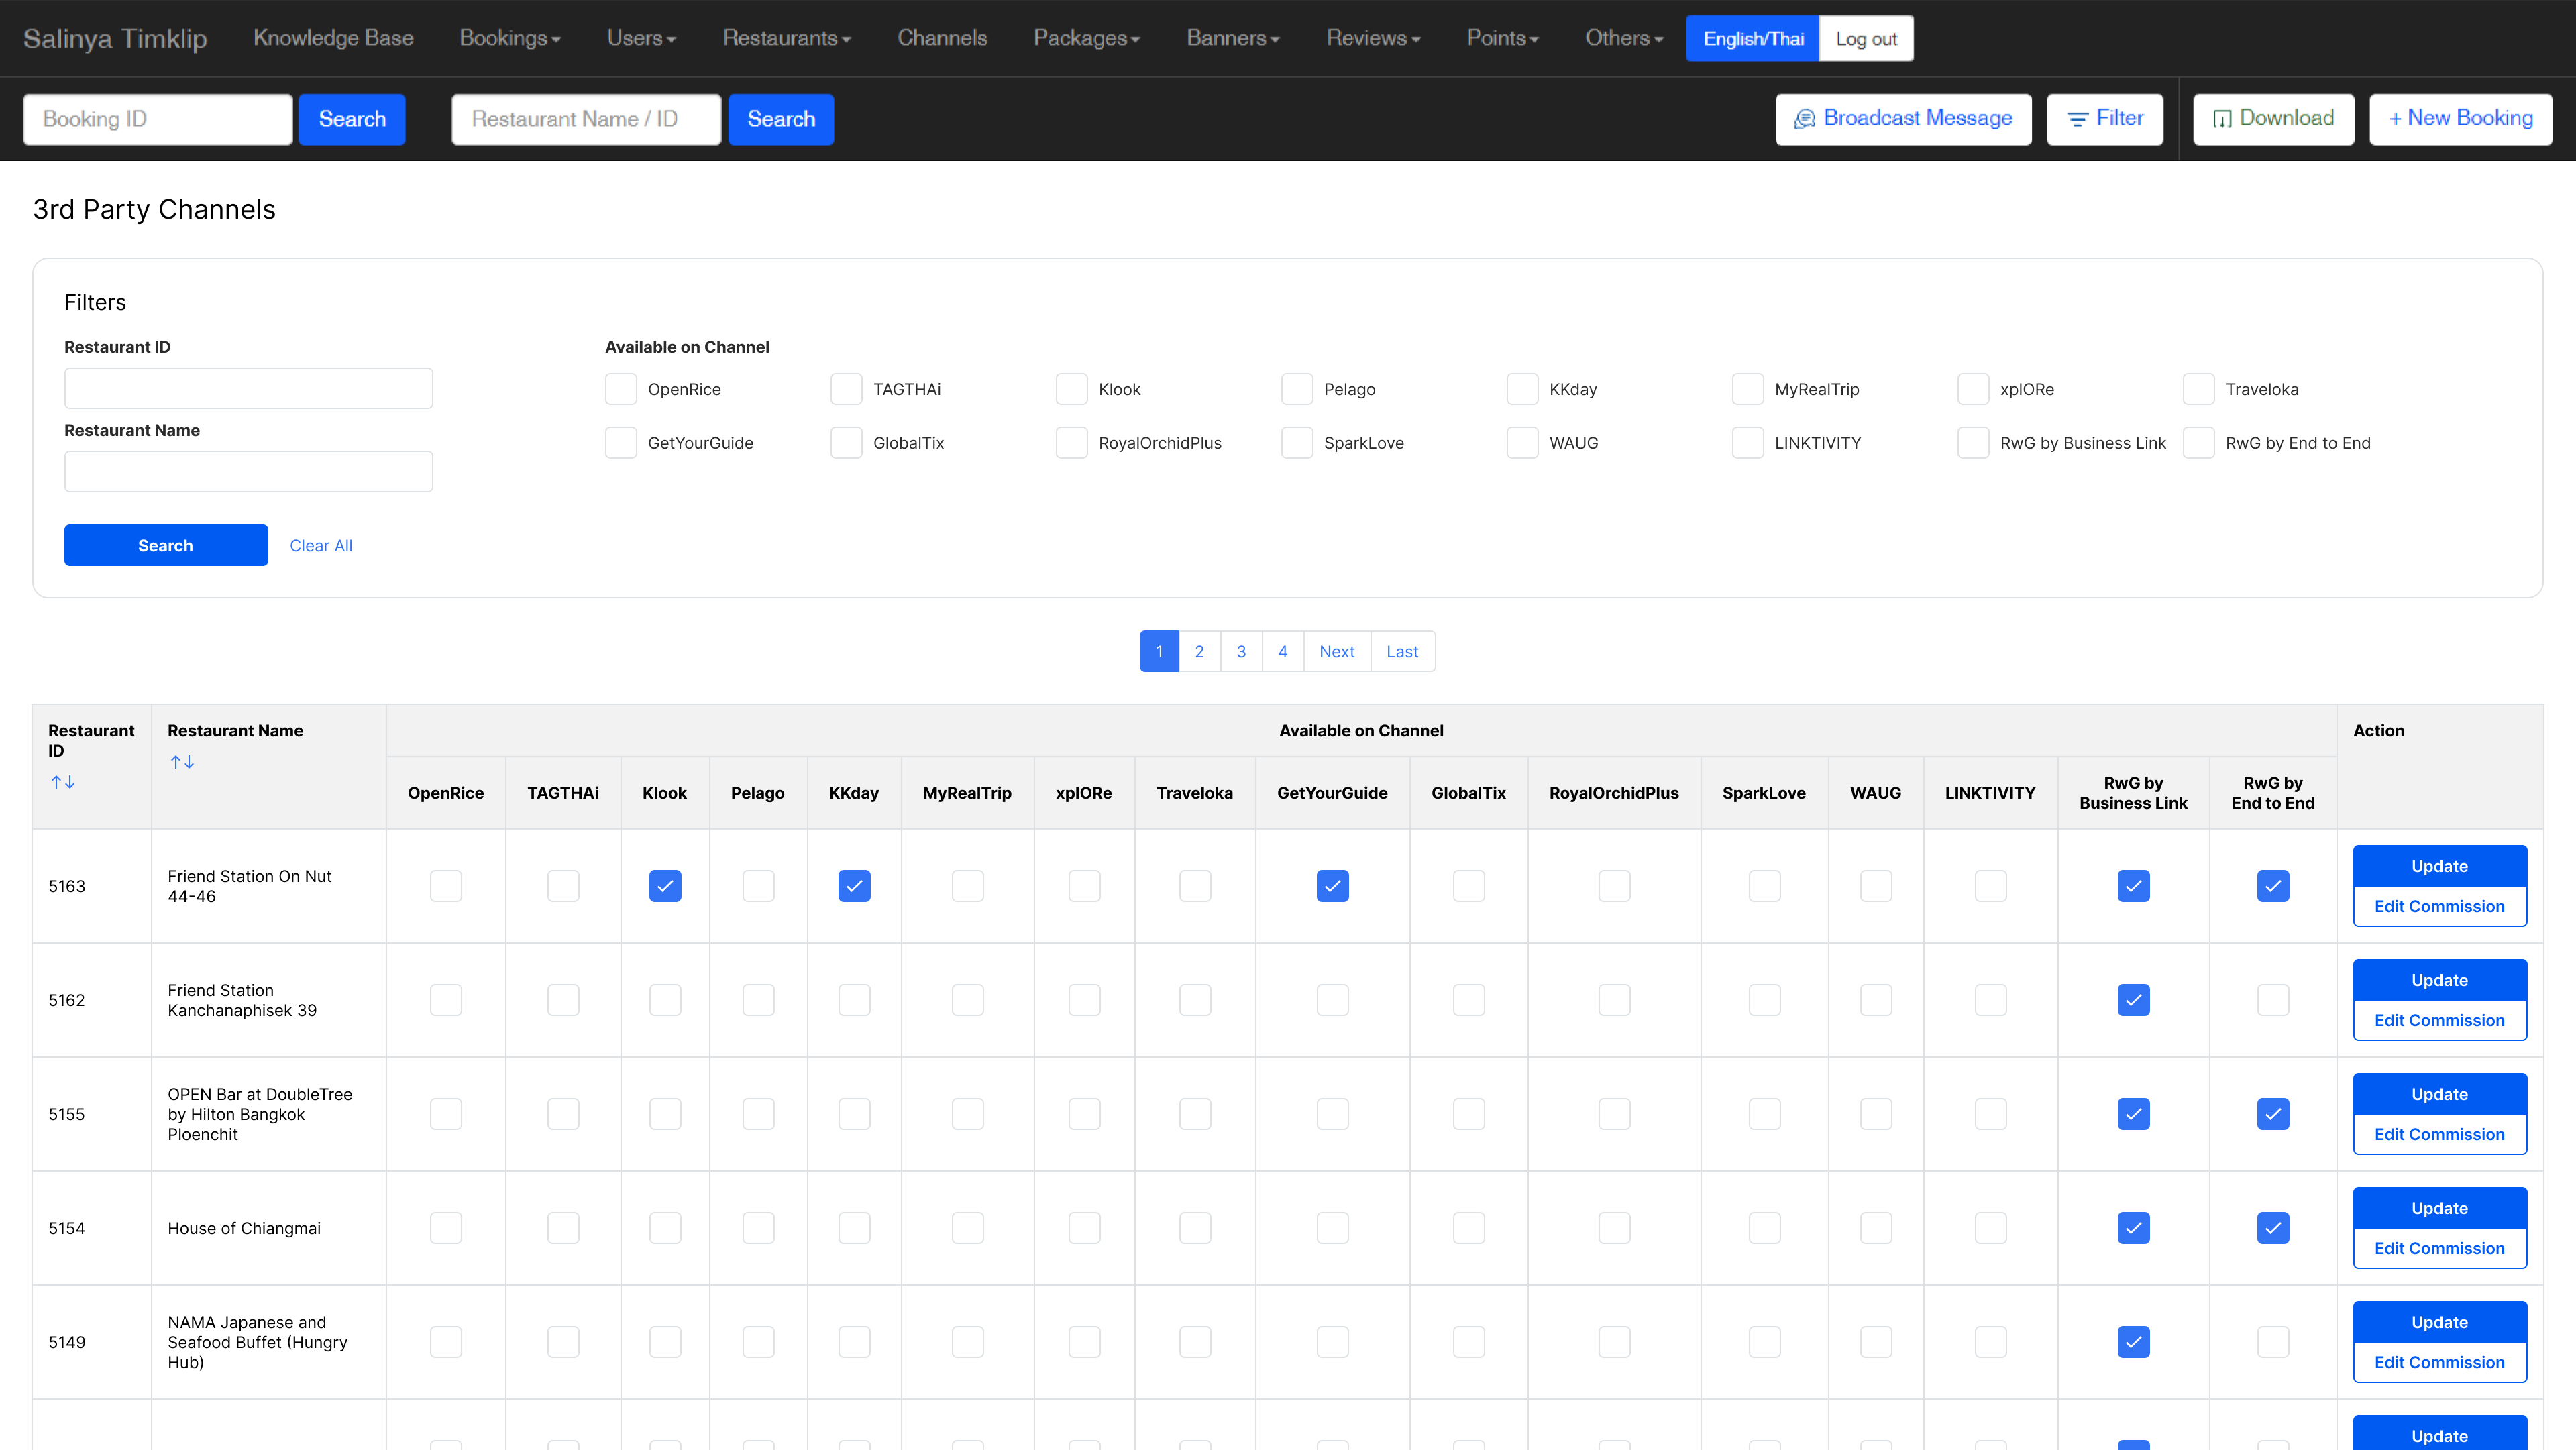The height and width of the screenshot is (1450, 2576).
Task: Click the Restaurant Name filter input
Action: click(248, 471)
